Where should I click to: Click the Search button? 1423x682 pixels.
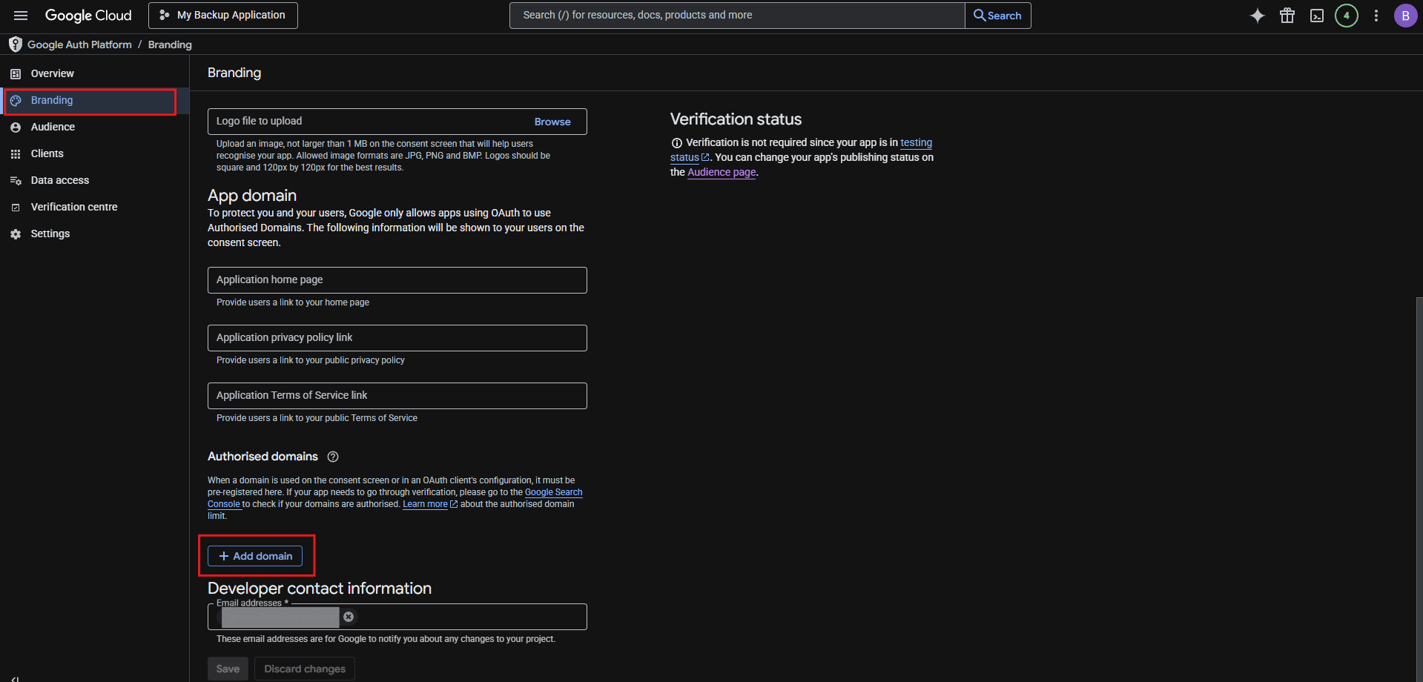coord(998,15)
